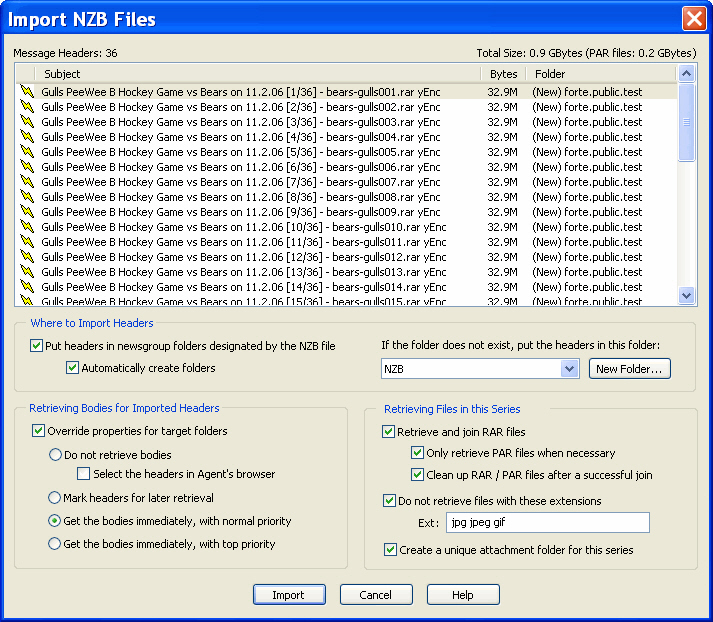Disable Create a unique attachment folder option
The height and width of the screenshot is (622, 713).
[x=390, y=550]
